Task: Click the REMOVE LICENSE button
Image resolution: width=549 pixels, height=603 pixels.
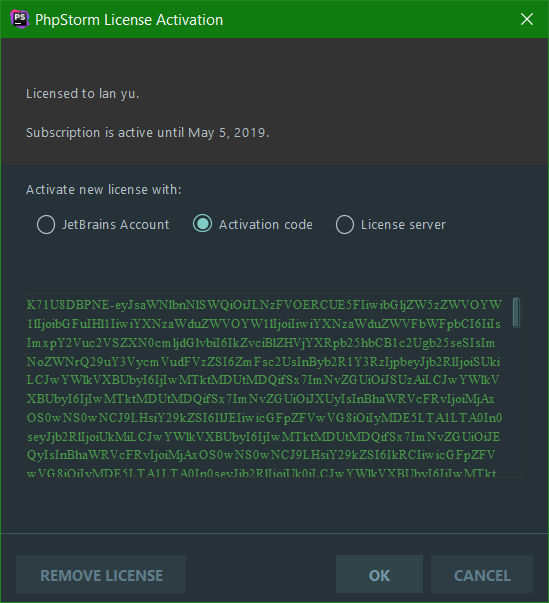Action: 101,575
